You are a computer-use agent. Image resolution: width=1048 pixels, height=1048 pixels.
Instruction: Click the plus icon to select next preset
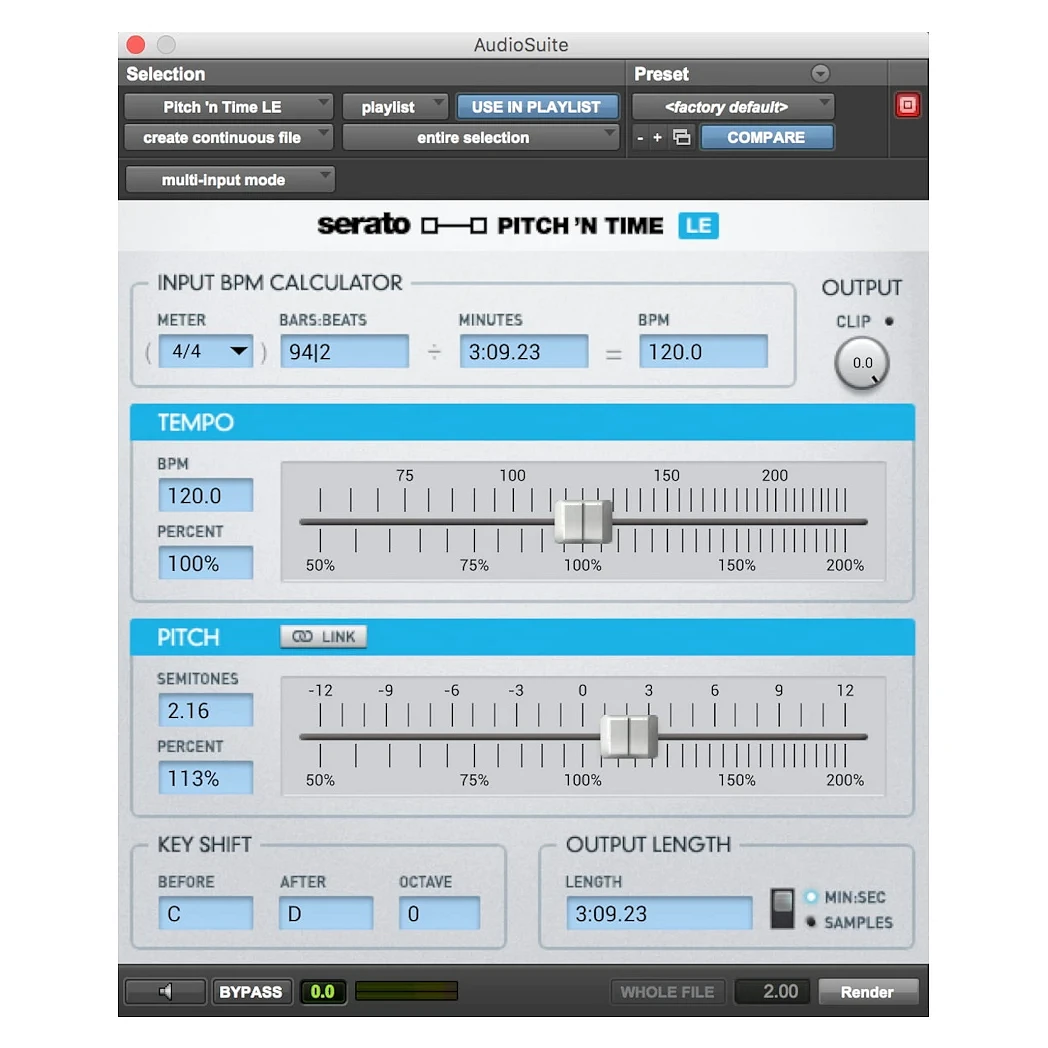click(x=658, y=138)
